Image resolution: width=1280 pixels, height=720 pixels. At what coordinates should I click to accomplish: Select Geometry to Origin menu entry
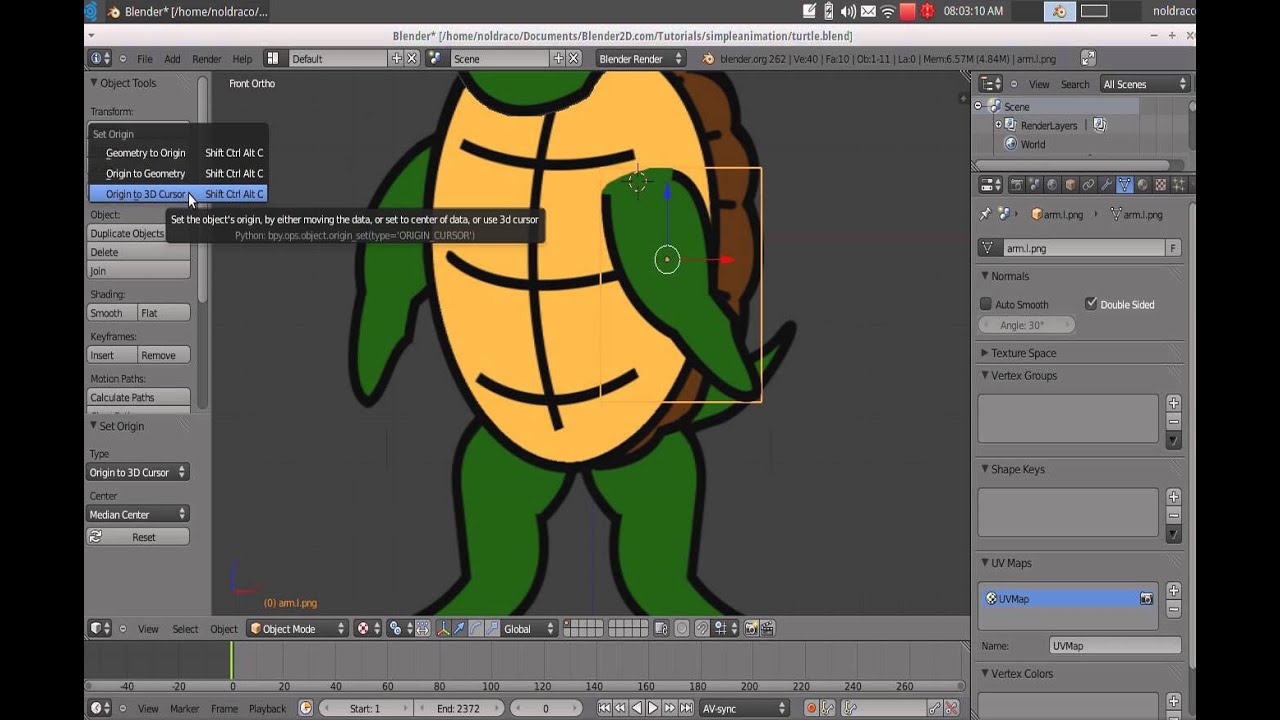click(x=178, y=153)
